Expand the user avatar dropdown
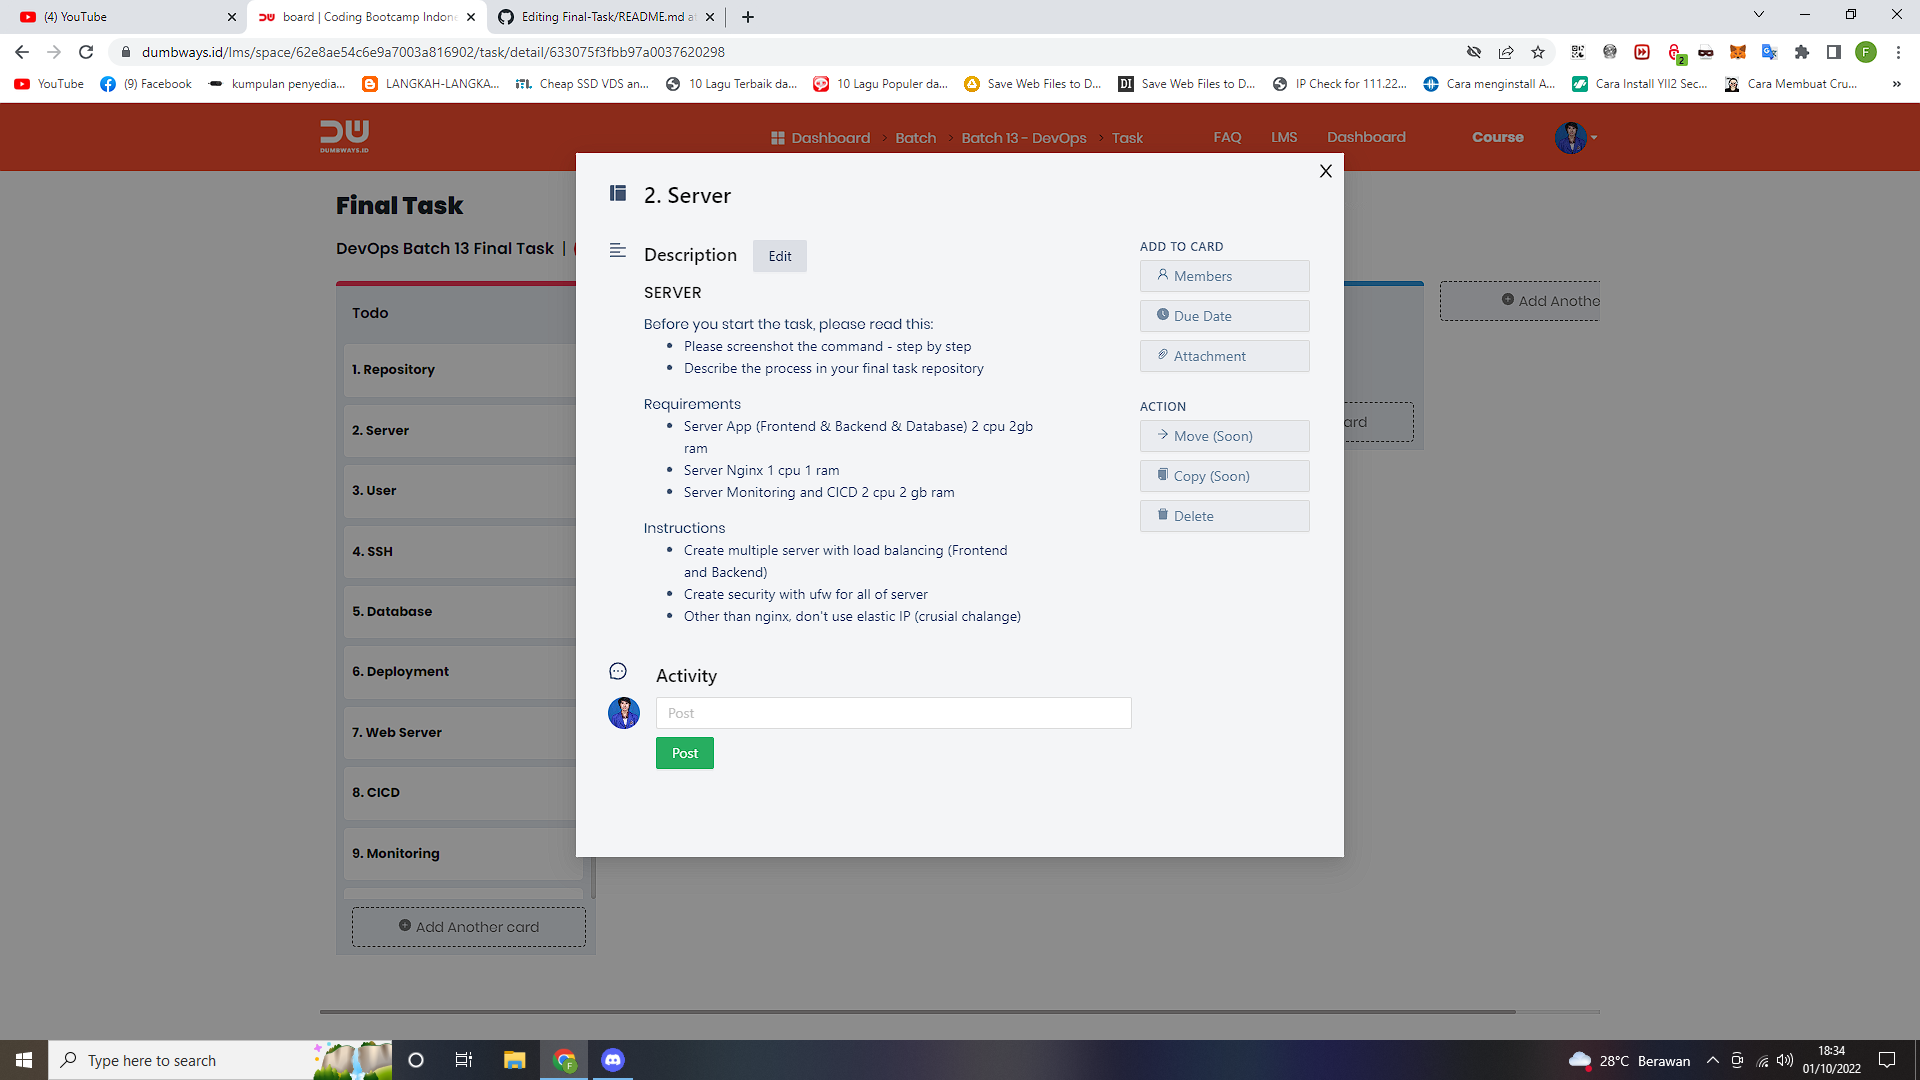Viewport: 1920px width, 1080px height. (x=1576, y=137)
